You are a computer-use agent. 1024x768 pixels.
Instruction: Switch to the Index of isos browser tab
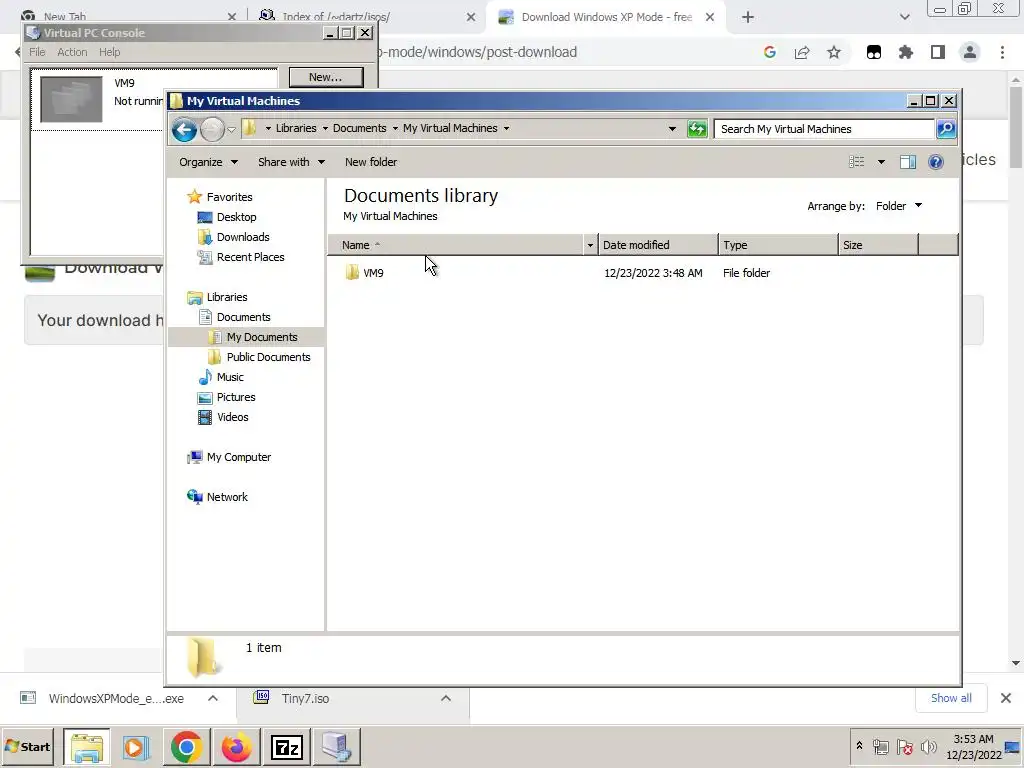tap(336, 16)
